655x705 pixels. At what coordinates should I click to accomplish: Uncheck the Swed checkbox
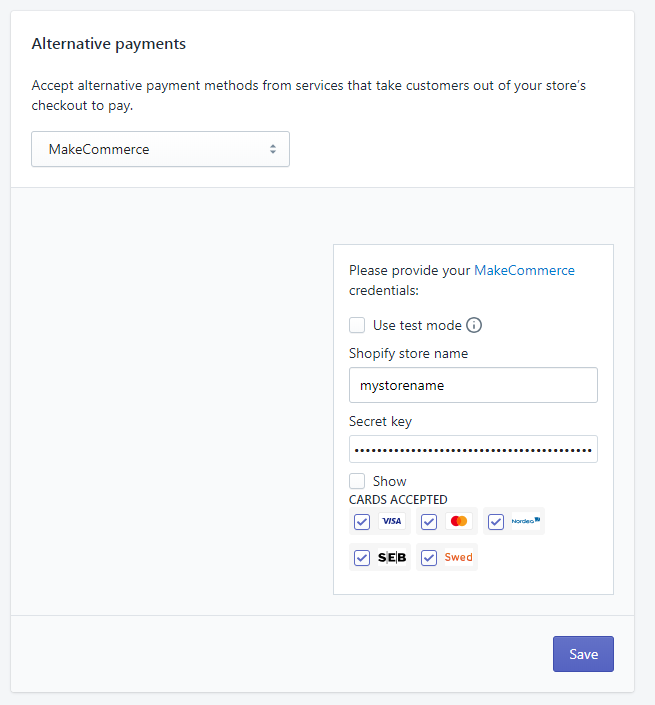coord(429,558)
